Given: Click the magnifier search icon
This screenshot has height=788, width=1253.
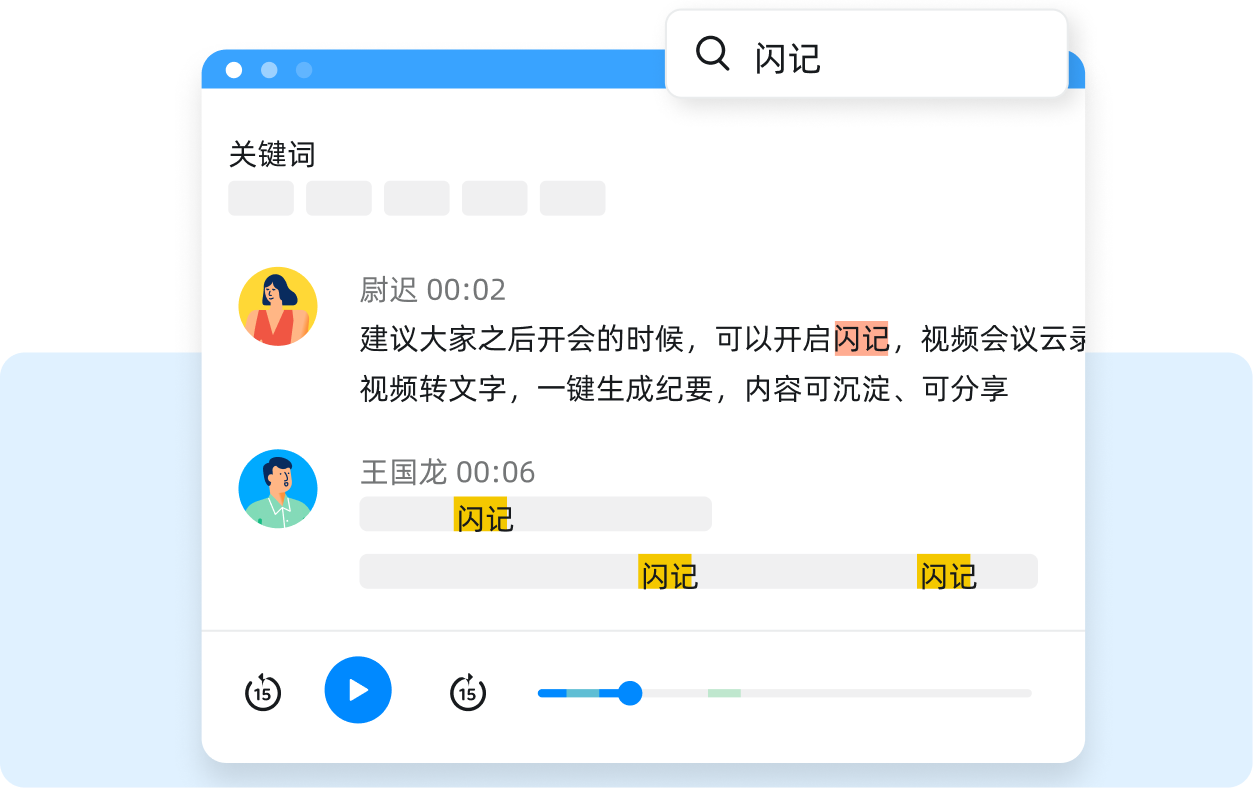Looking at the screenshot, I should (x=712, y=54).
